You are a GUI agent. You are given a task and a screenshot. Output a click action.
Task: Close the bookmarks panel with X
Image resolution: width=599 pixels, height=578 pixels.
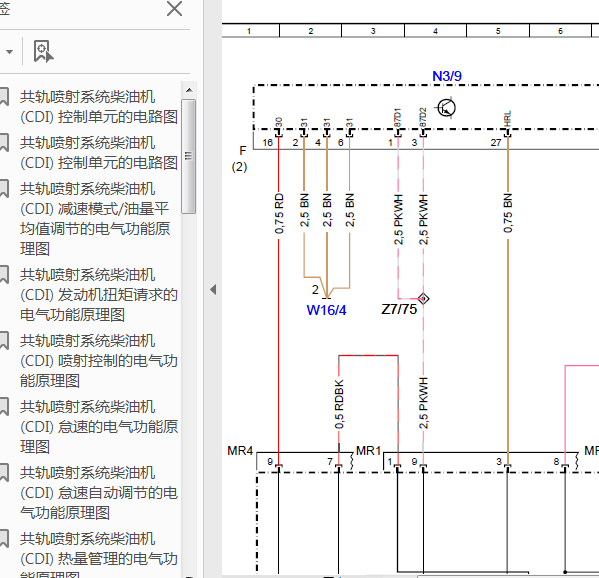(175, 9)
